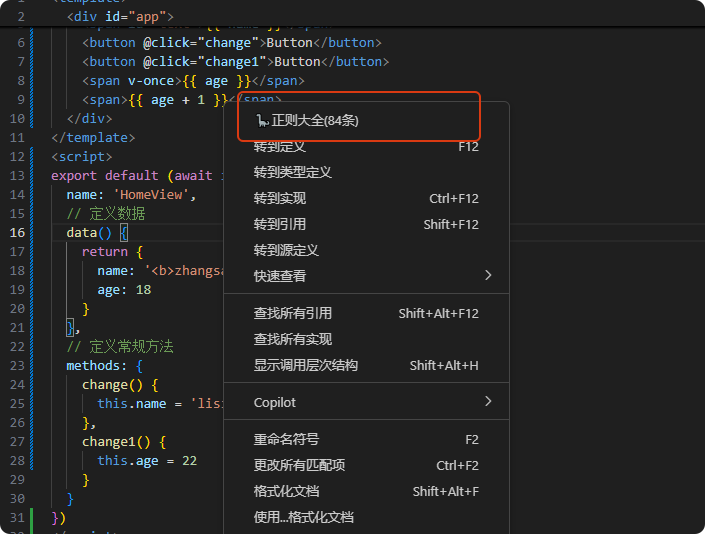Image resolution: width=705 pixels, height=534 pixels.
Task: Select 查找所有引用 in the context menu
Action: 292,313
